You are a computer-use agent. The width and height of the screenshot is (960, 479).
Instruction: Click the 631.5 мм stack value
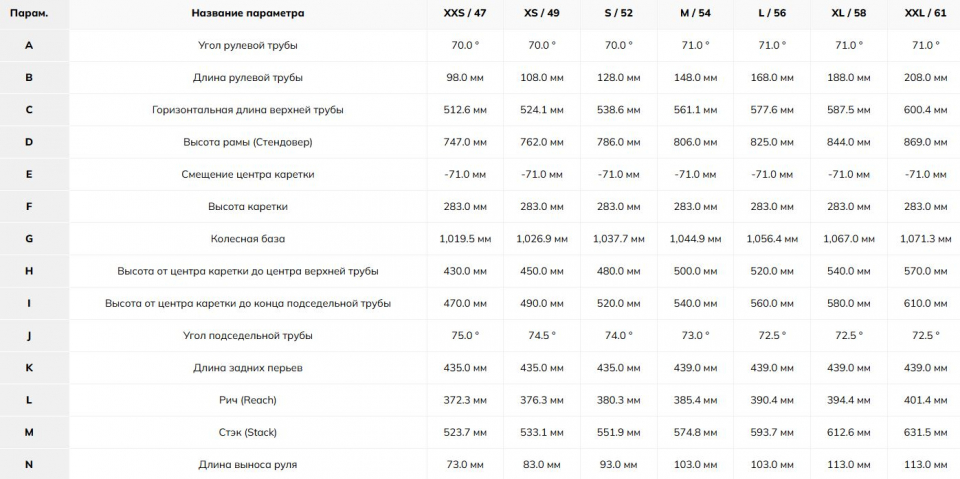pos(925,432)
